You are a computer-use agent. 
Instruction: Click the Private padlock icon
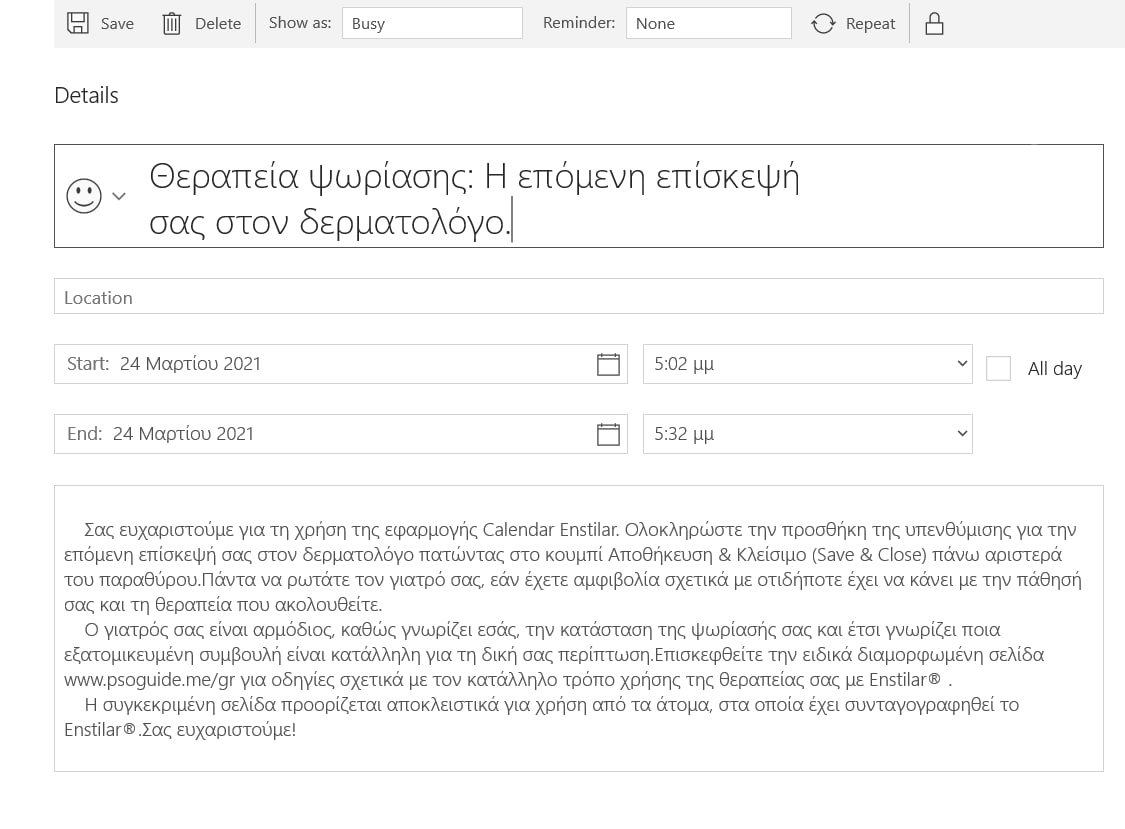tap(934, 24)
